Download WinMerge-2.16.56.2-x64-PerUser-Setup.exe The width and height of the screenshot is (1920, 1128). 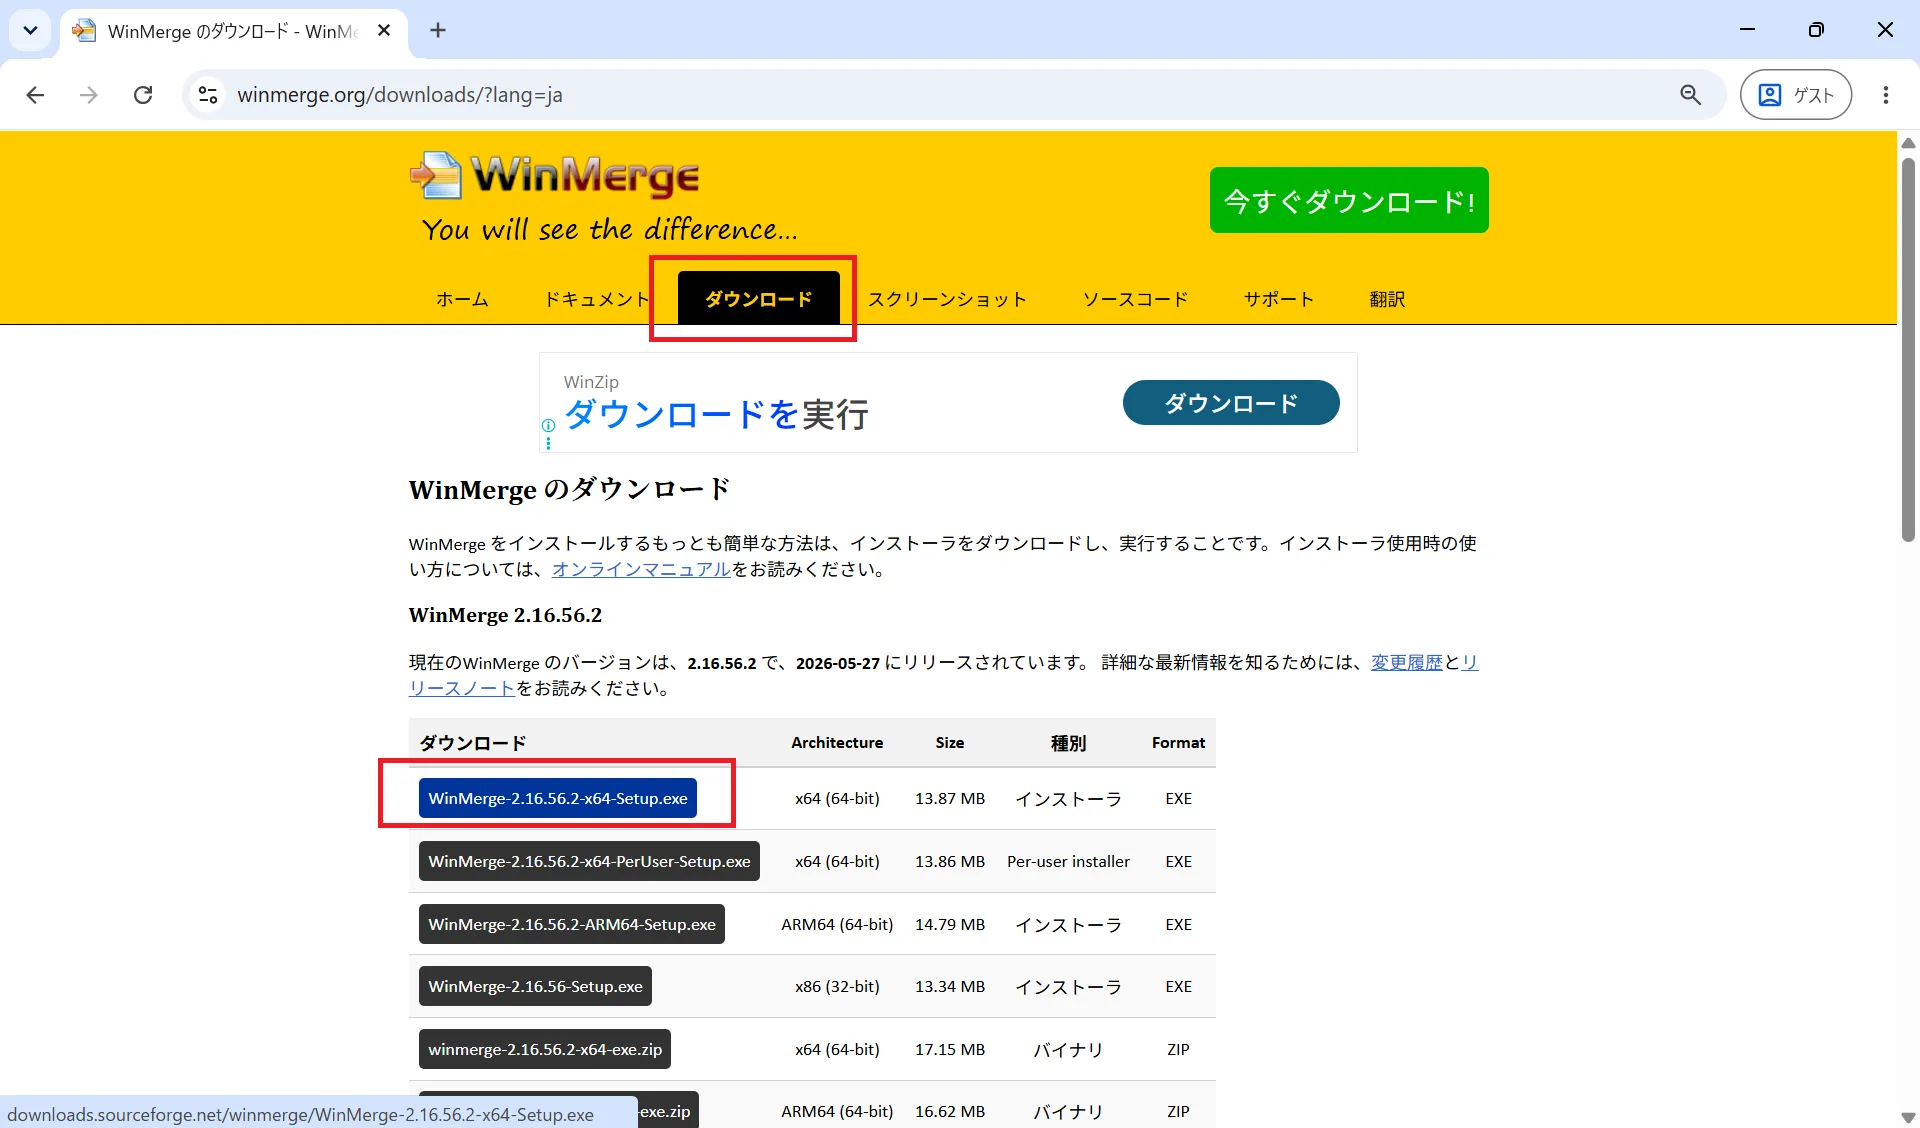pyautogui.click(x=589, y=861)
